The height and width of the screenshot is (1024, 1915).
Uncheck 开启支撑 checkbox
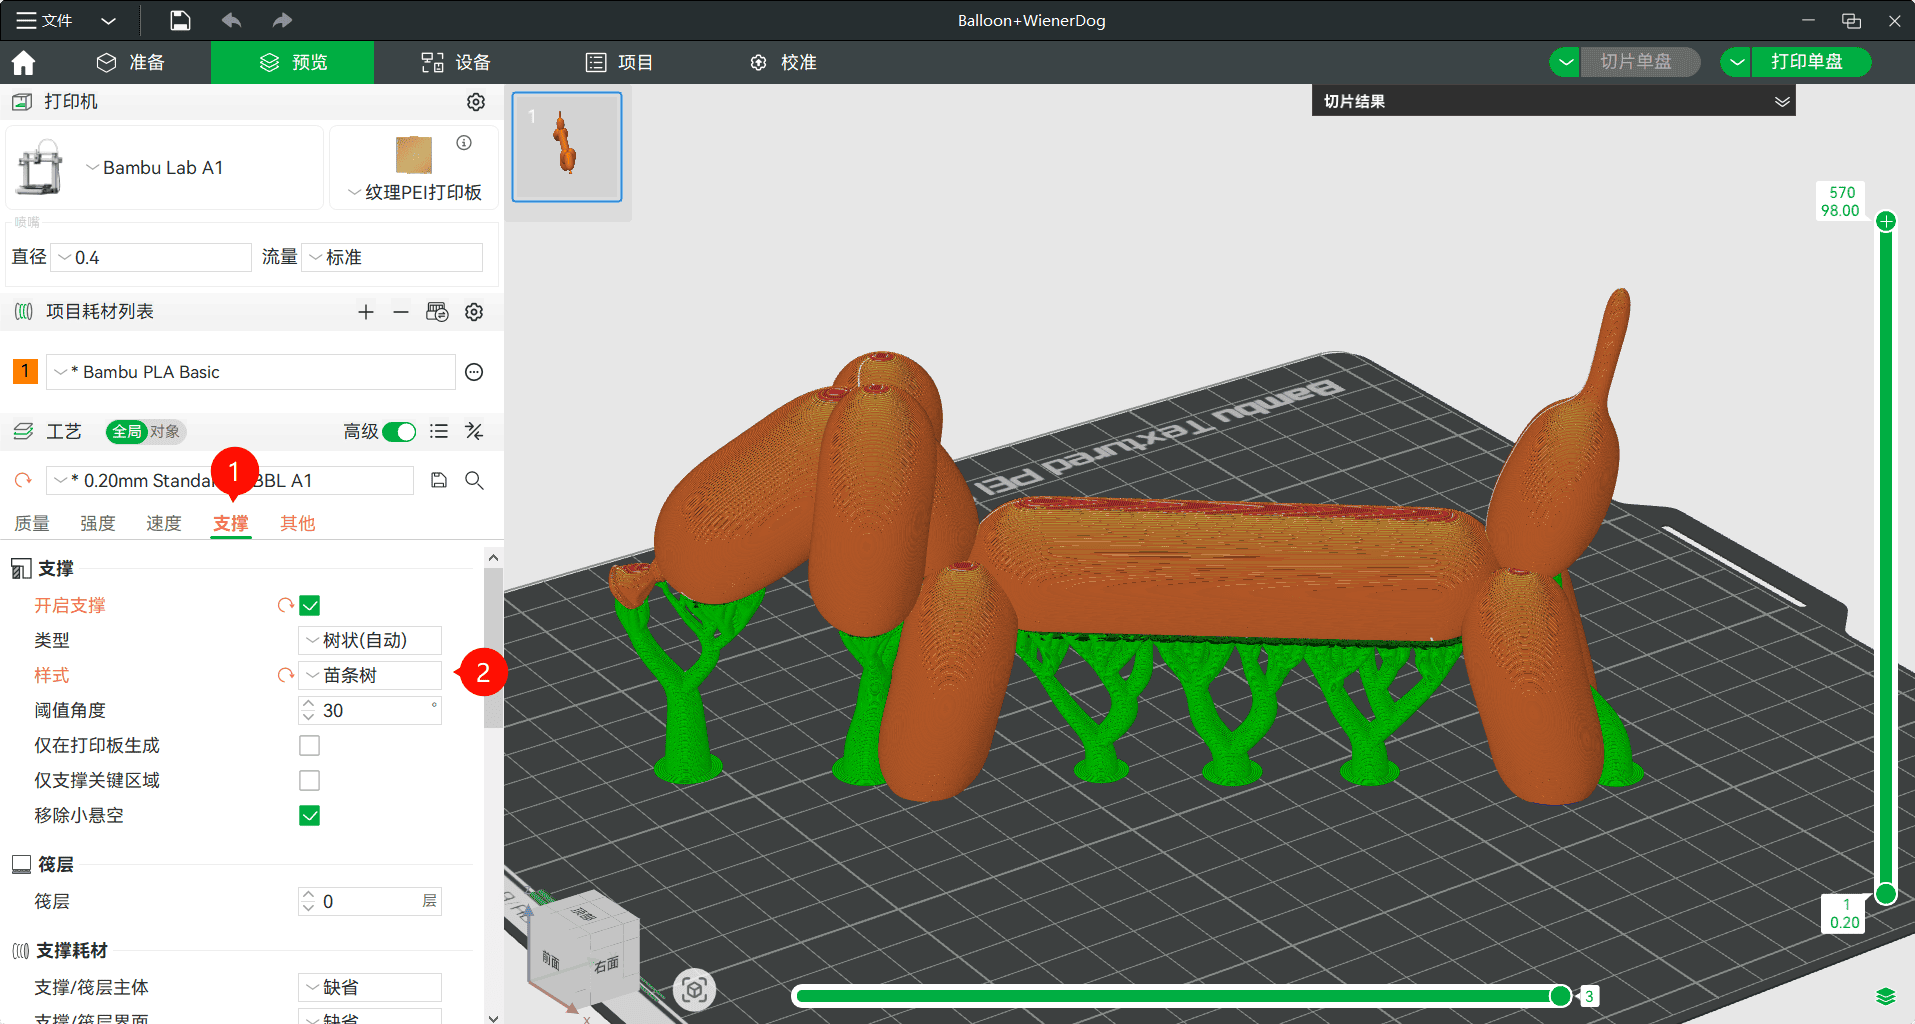click(310, 606)
